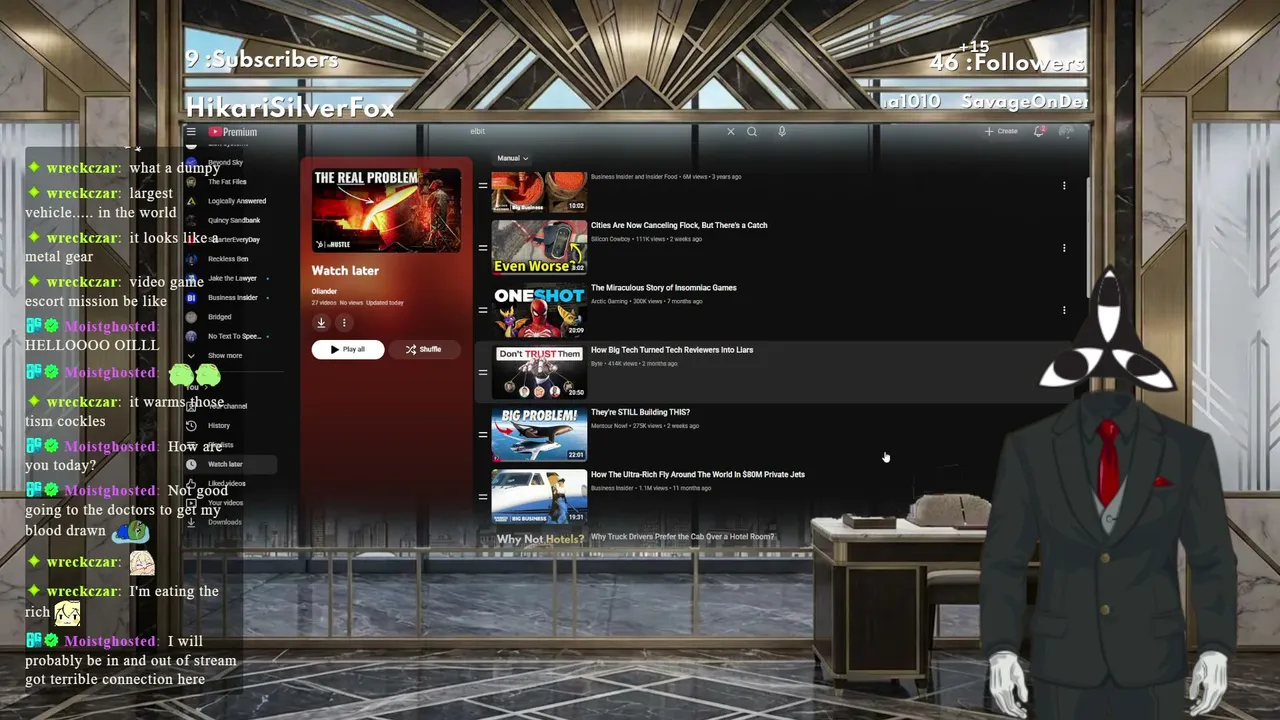Grab drag handle of Tech Reviewers video
The height and width of the screenshot is (720, 1280).
(x=483, y=372)
